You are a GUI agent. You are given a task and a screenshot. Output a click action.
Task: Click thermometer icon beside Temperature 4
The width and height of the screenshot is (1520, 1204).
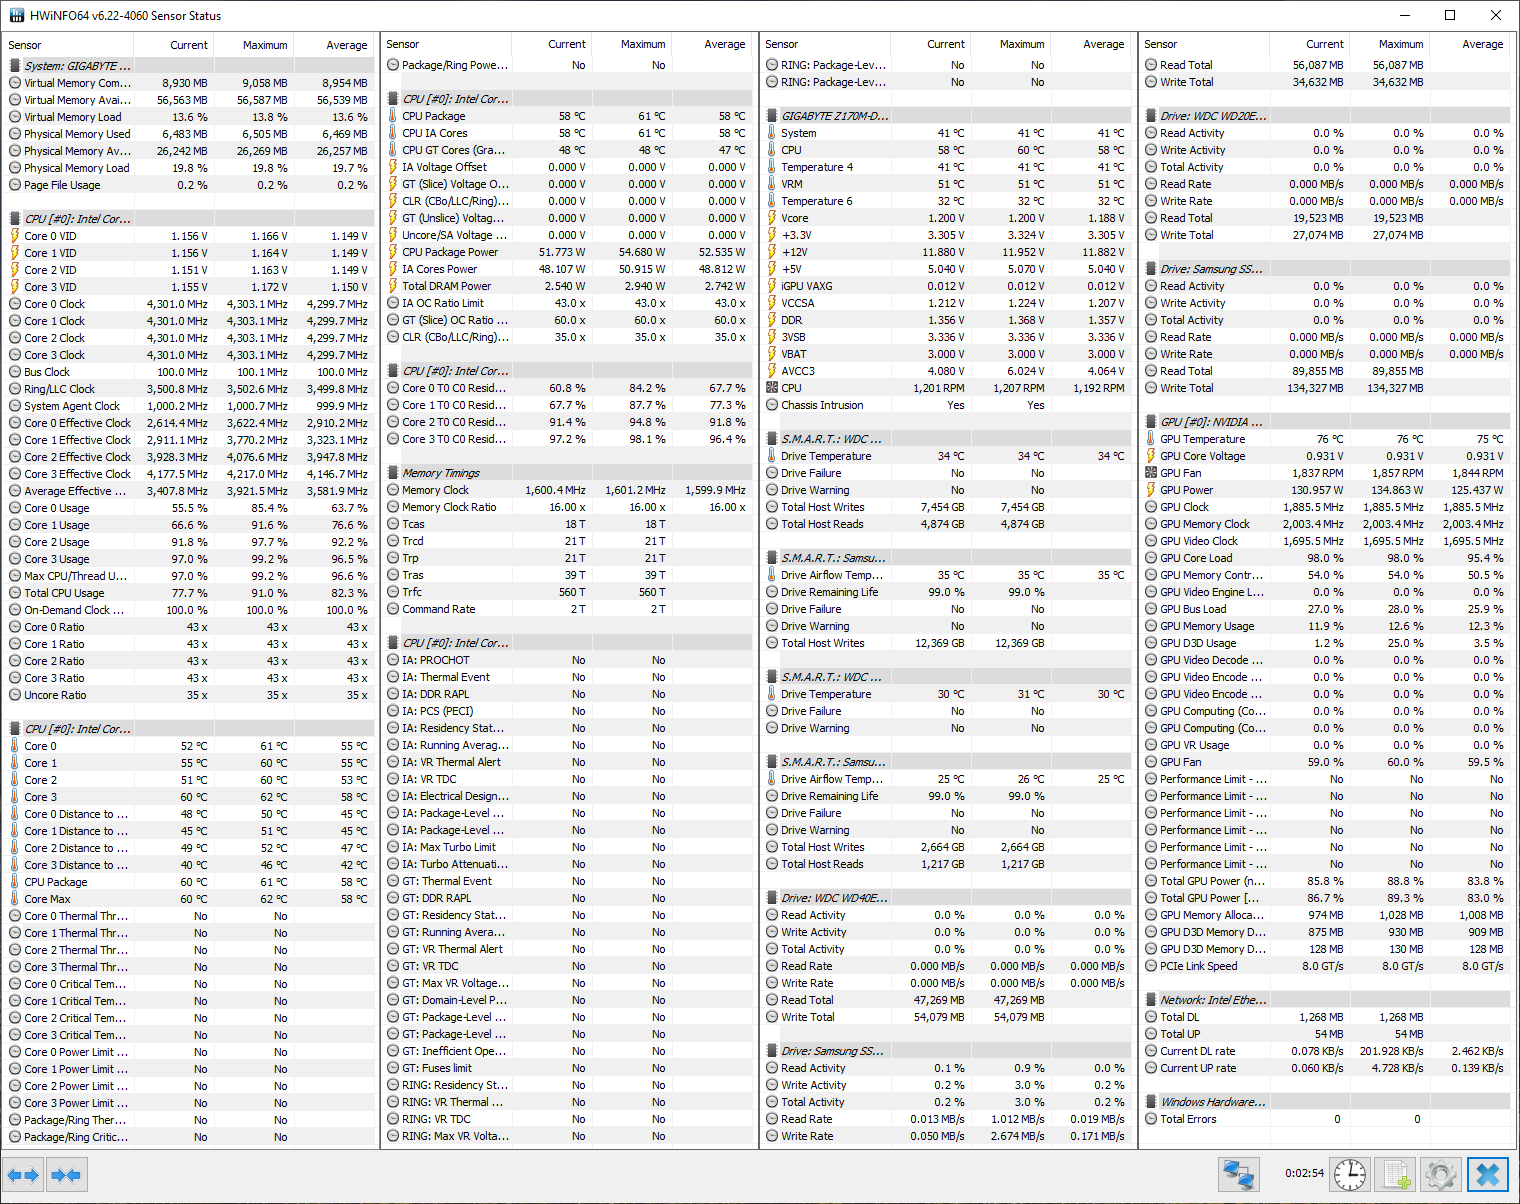pos(772,167)
